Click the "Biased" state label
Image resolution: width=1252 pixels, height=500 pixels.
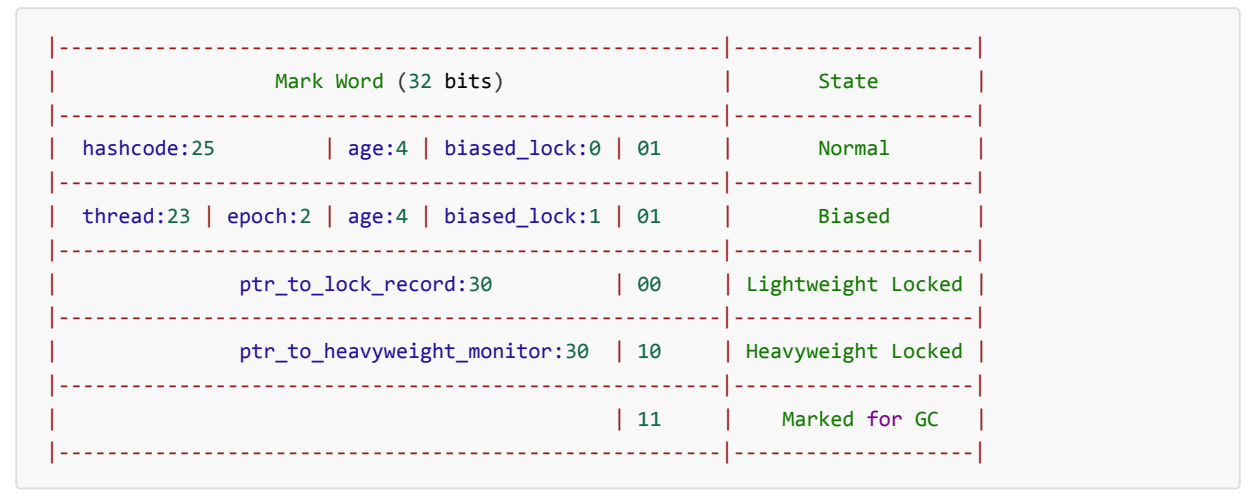[853, 216]
